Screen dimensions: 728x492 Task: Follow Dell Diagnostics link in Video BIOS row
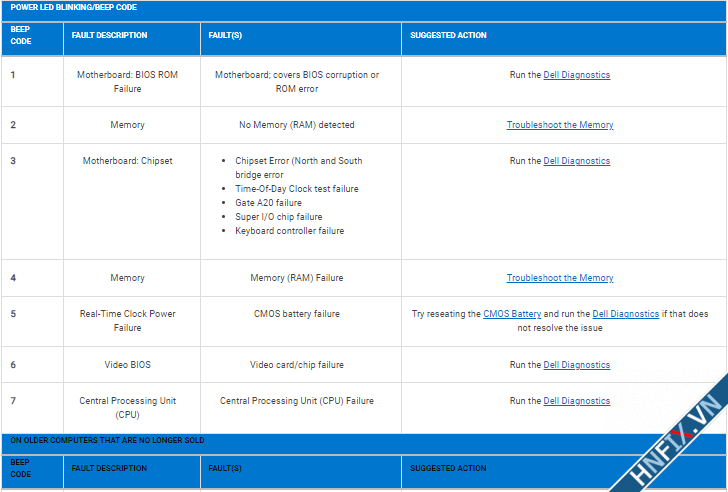coord(576,365)
